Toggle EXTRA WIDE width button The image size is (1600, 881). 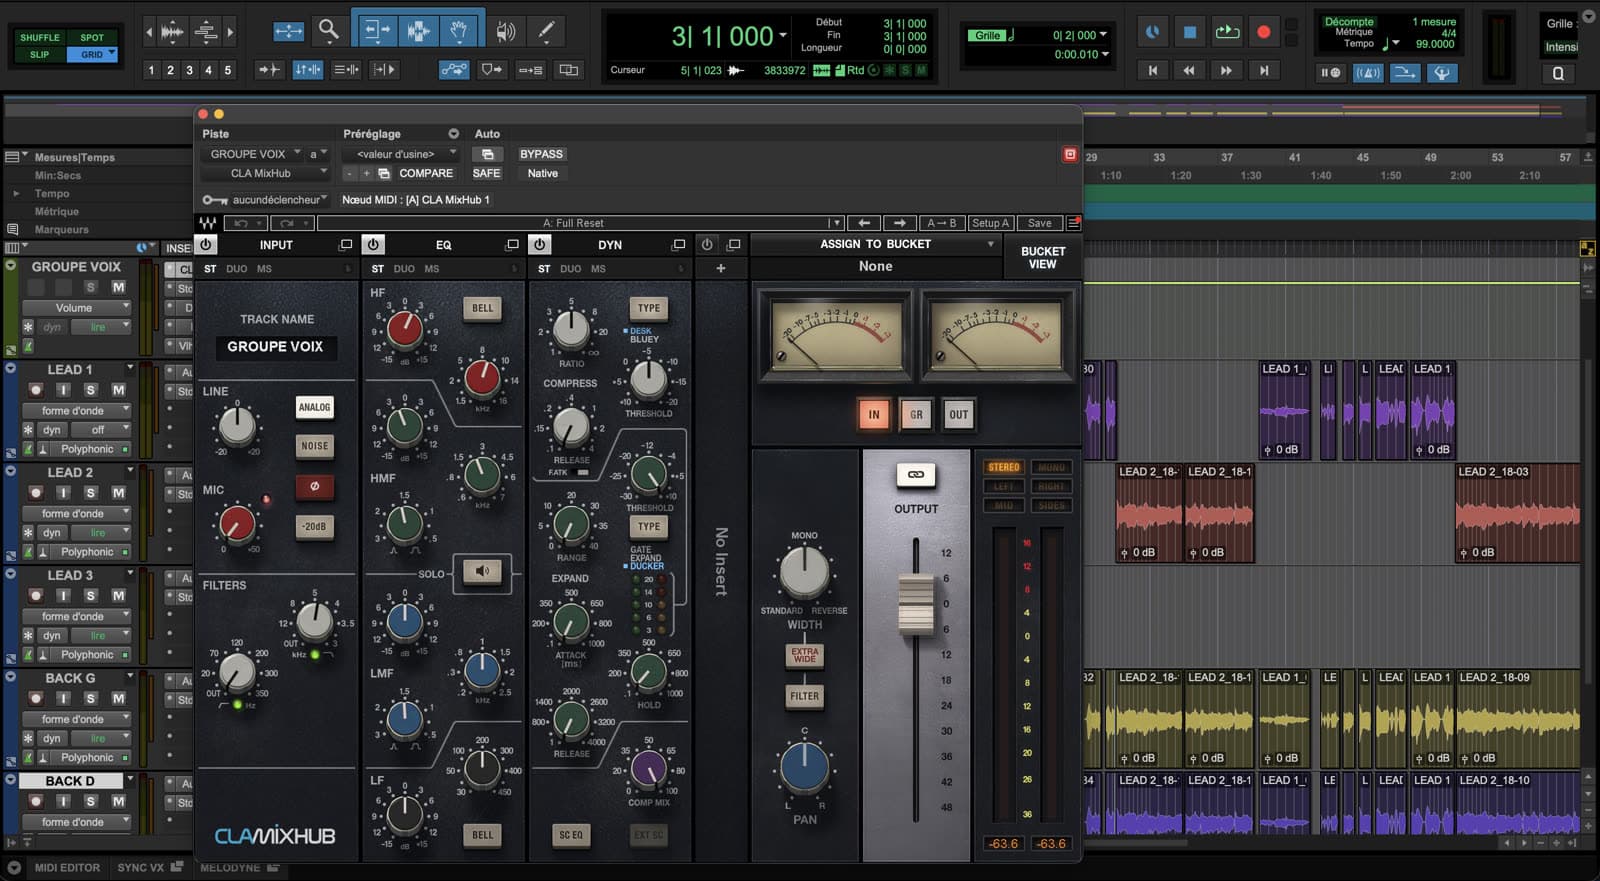point(804,655)
